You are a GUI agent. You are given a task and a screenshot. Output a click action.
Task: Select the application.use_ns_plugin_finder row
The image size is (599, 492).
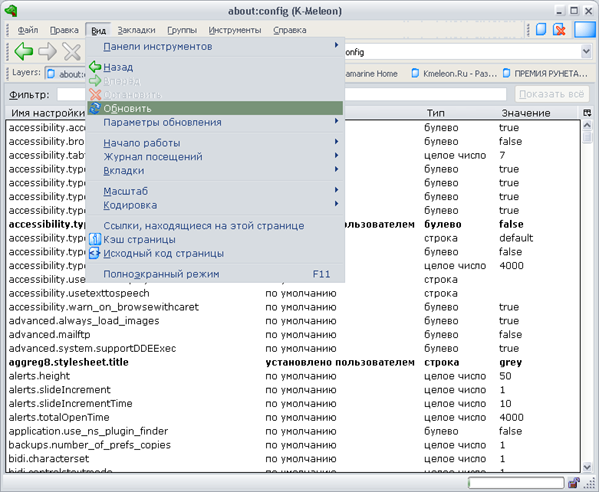pyautogui.click(x=293, y=431)
